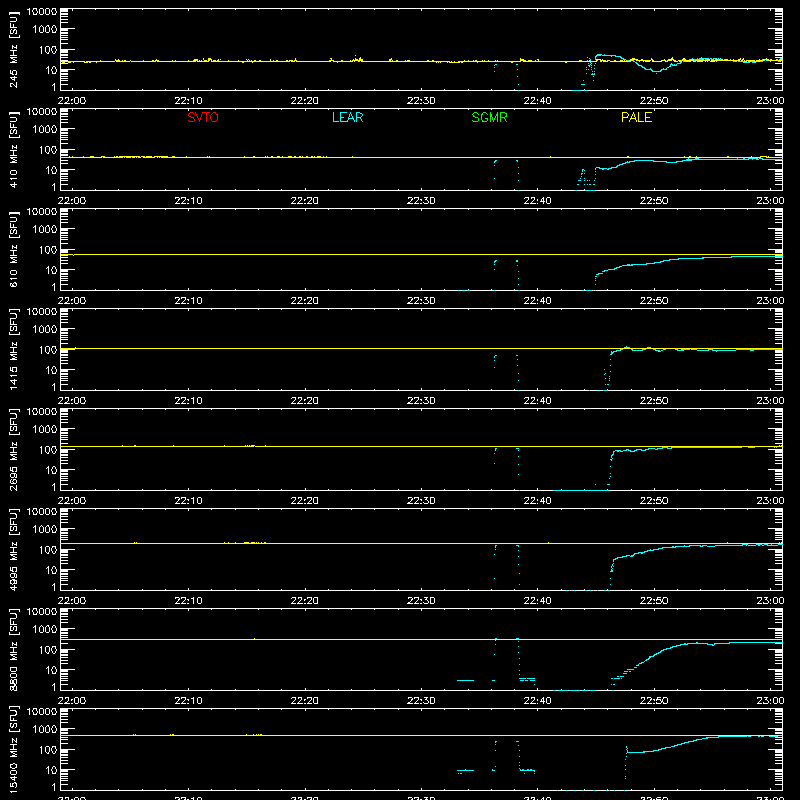Click the 22:40 tick under the 245 MHz plot
Viewport: 800px width, 800px height.
coord(537,101)
